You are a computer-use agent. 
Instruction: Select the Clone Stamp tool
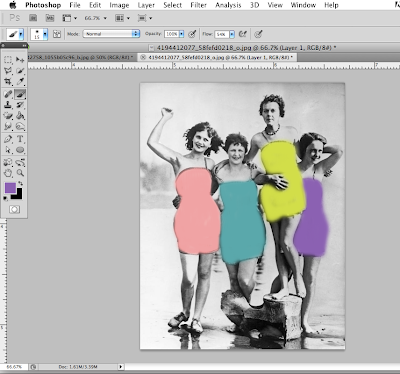coord(8,105)
